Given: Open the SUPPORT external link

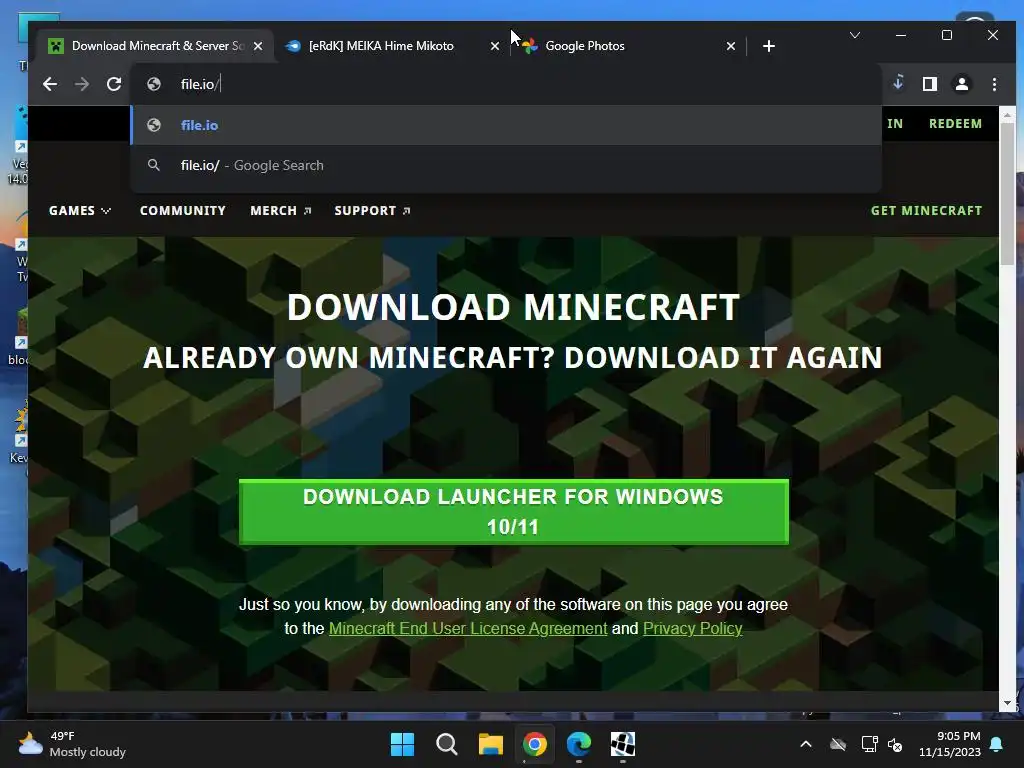Looking at the screenshot, I should tap(372, 211).
